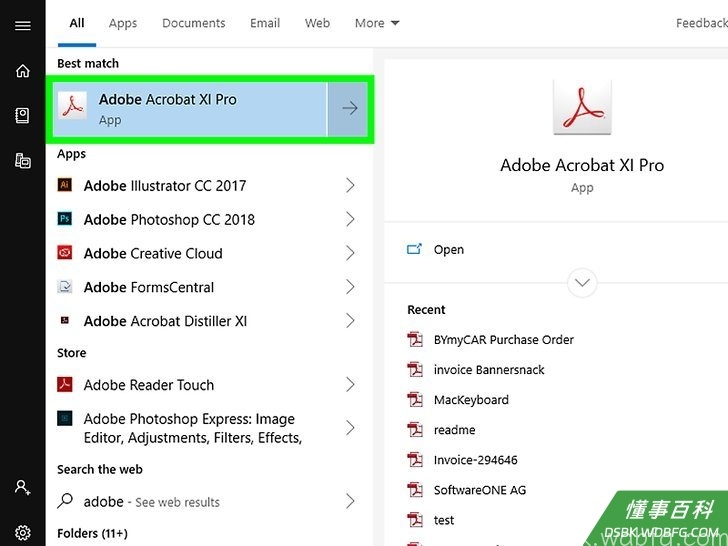The height and width of the screenshot is (546, 728).
Task: Expand Adobe Photoshop Express chevron
Action: coord(351,428)
